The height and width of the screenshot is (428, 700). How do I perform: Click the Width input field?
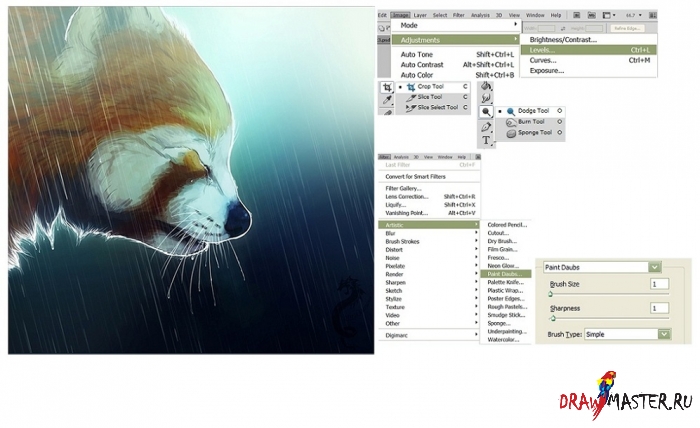pyautogui.click(x=546, y=29)
